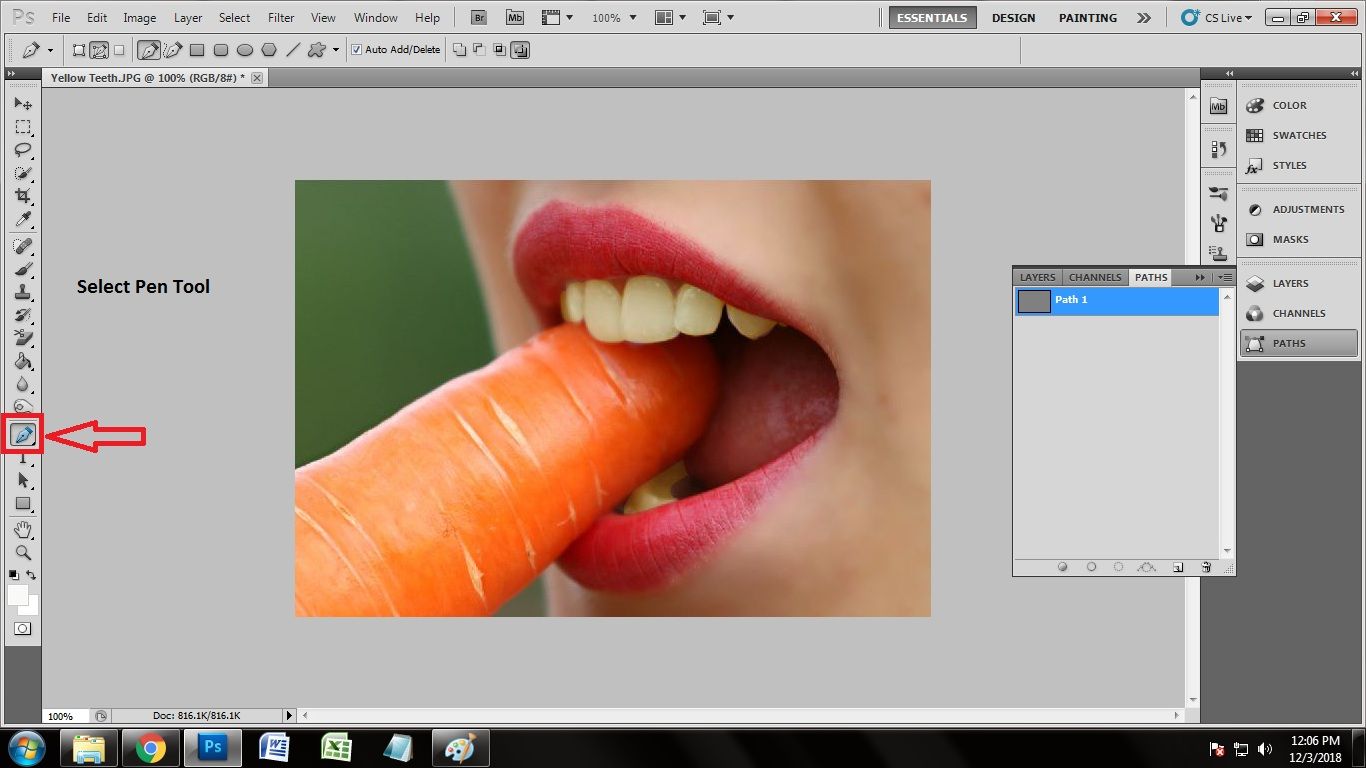The width and height of the screenshot is (1366, 768).
Task: Make work path from selection
Action: [x=1147, y=567]
